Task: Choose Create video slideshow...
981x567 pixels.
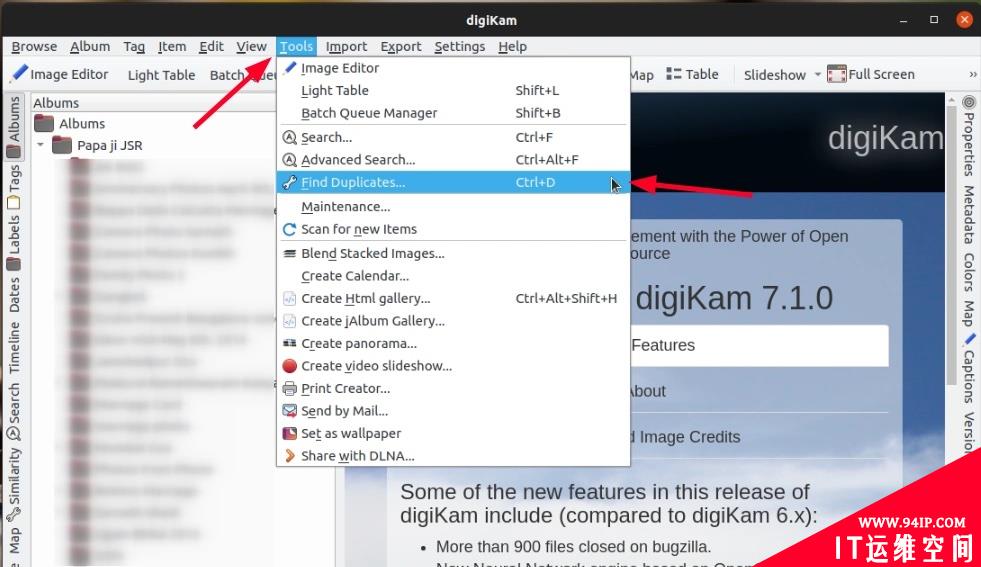Action: (x=453, y=366)
